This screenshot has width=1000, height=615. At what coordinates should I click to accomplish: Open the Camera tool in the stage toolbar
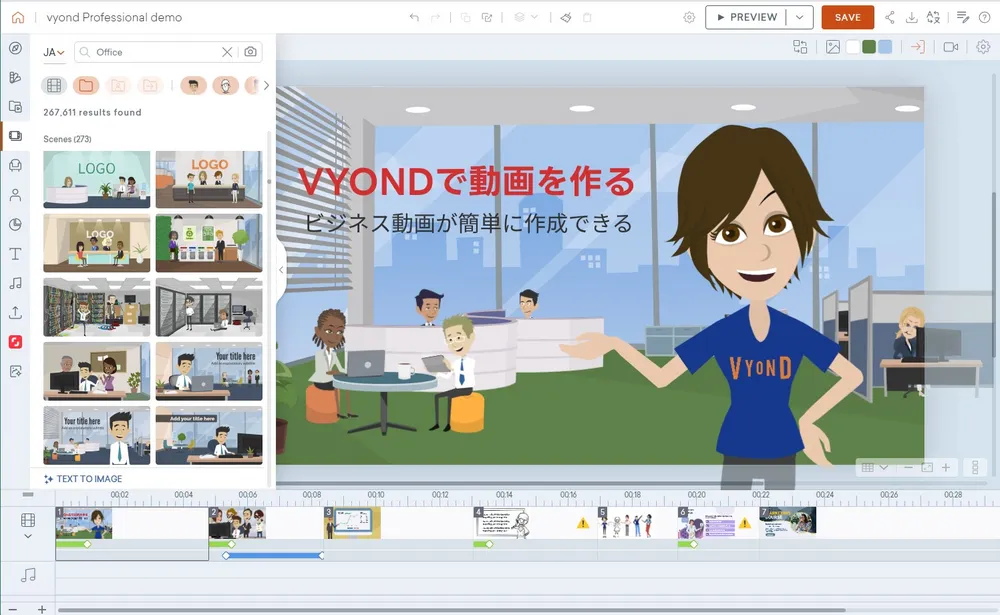click(x=950, y=47)
